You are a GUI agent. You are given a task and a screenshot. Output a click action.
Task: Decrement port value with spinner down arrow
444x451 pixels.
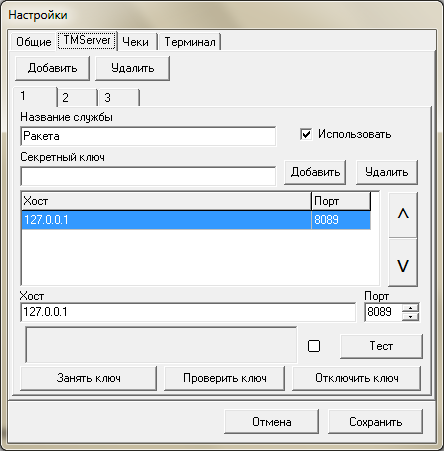tap(410, 316)
